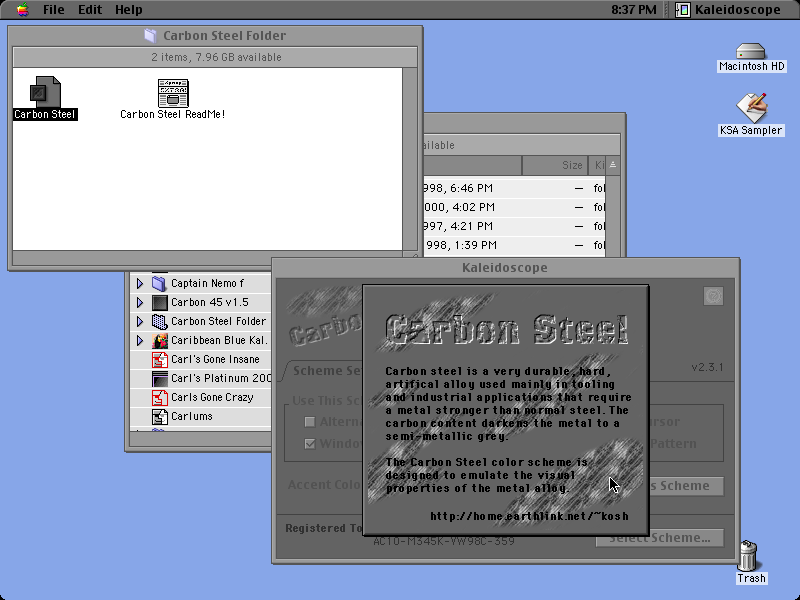The image size is (800, 600).
Task: Click '2 items, 7.96 GB available' header text
Action: 216,57
